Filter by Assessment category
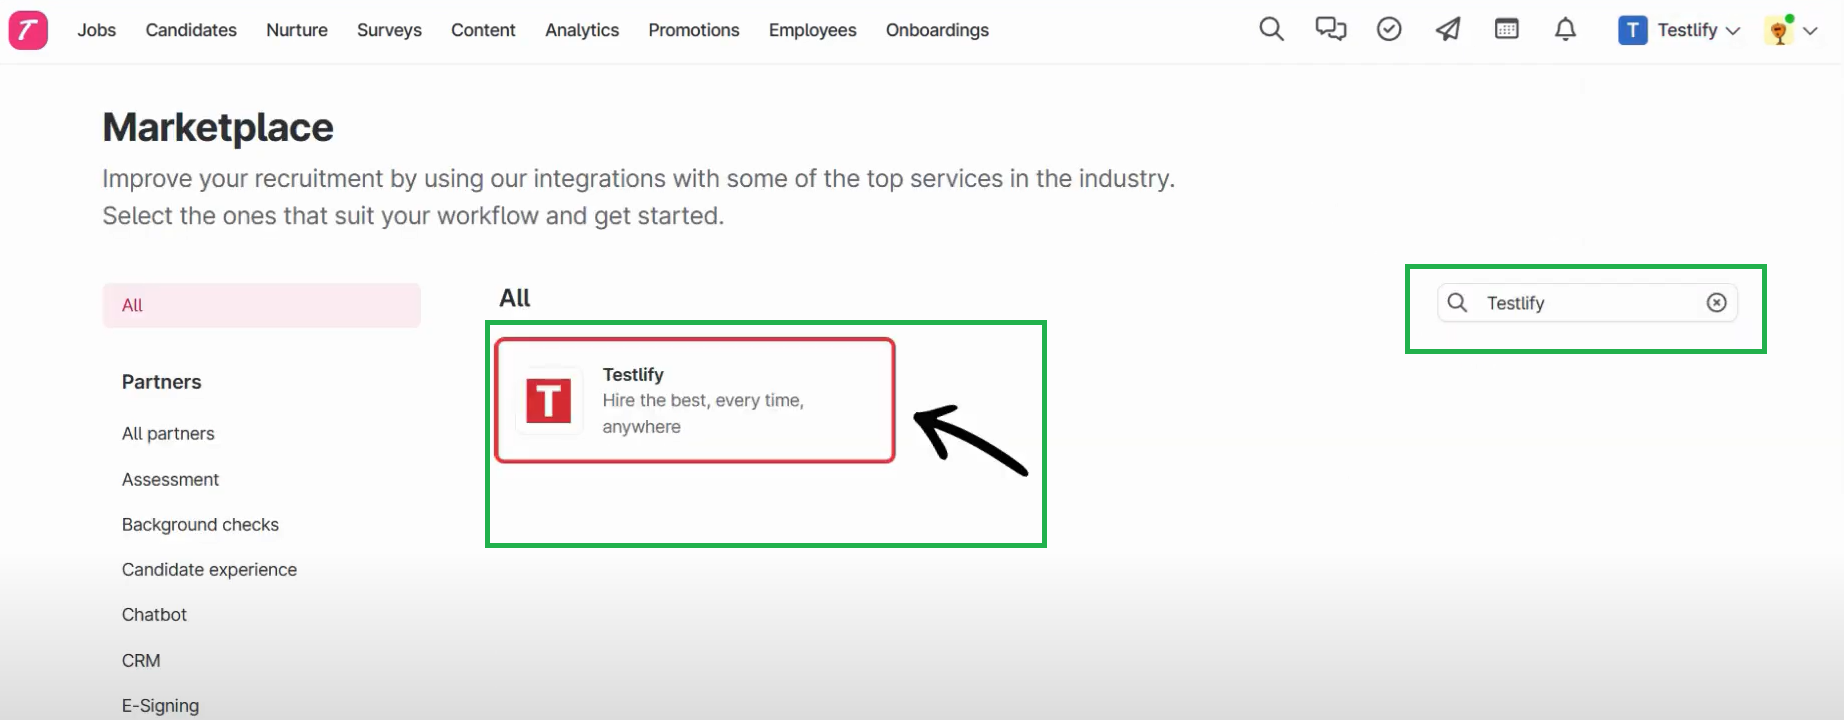Image resolution: width=1844 pixels, height=720 pixels. (170, 479)
